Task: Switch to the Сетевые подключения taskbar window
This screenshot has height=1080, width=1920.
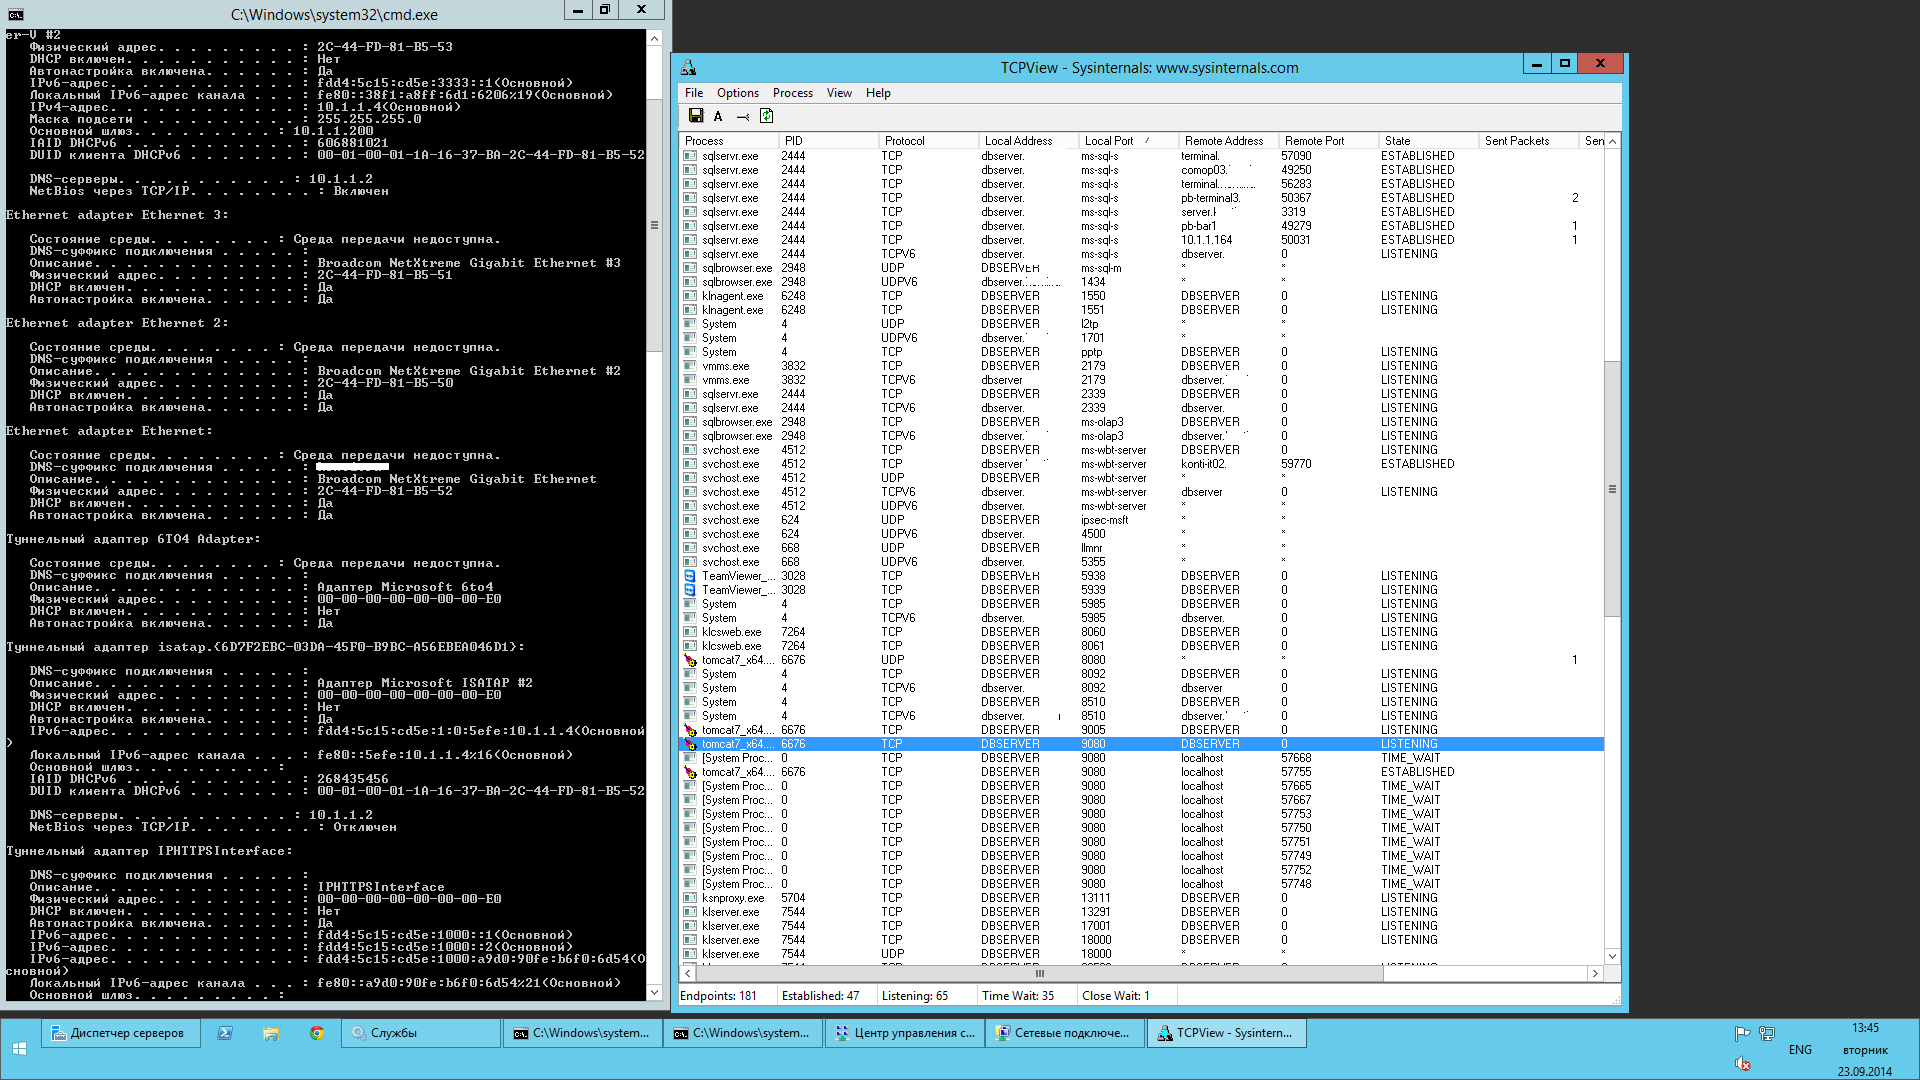Action: pyautogui.click(x=1065, y=1033)
